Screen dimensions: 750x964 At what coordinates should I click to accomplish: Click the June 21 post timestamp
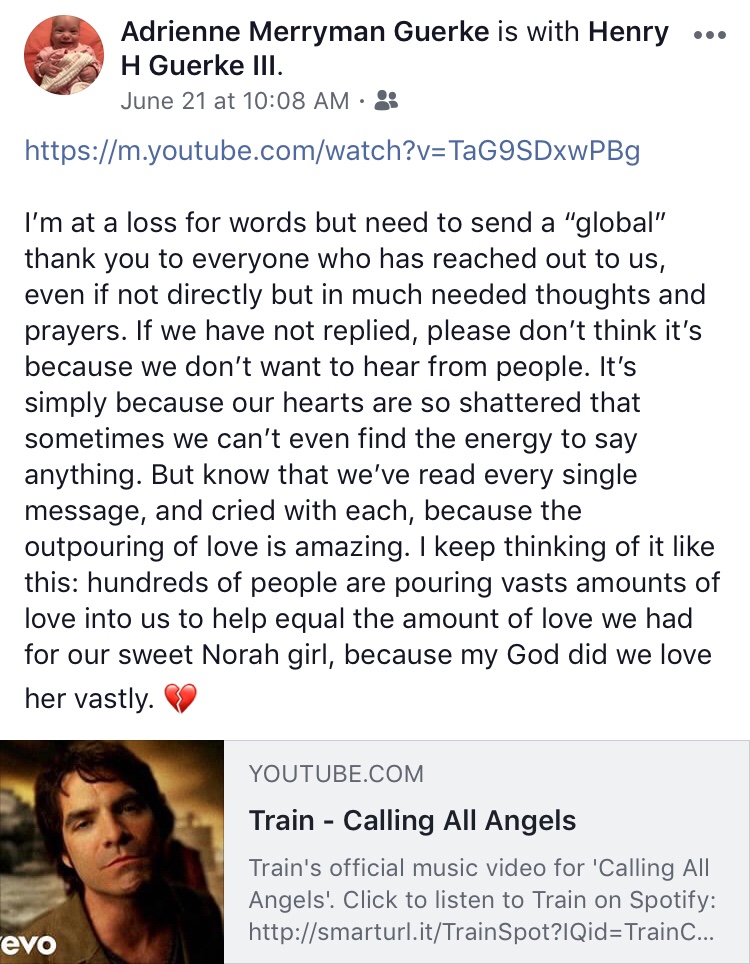click(234, 101)
